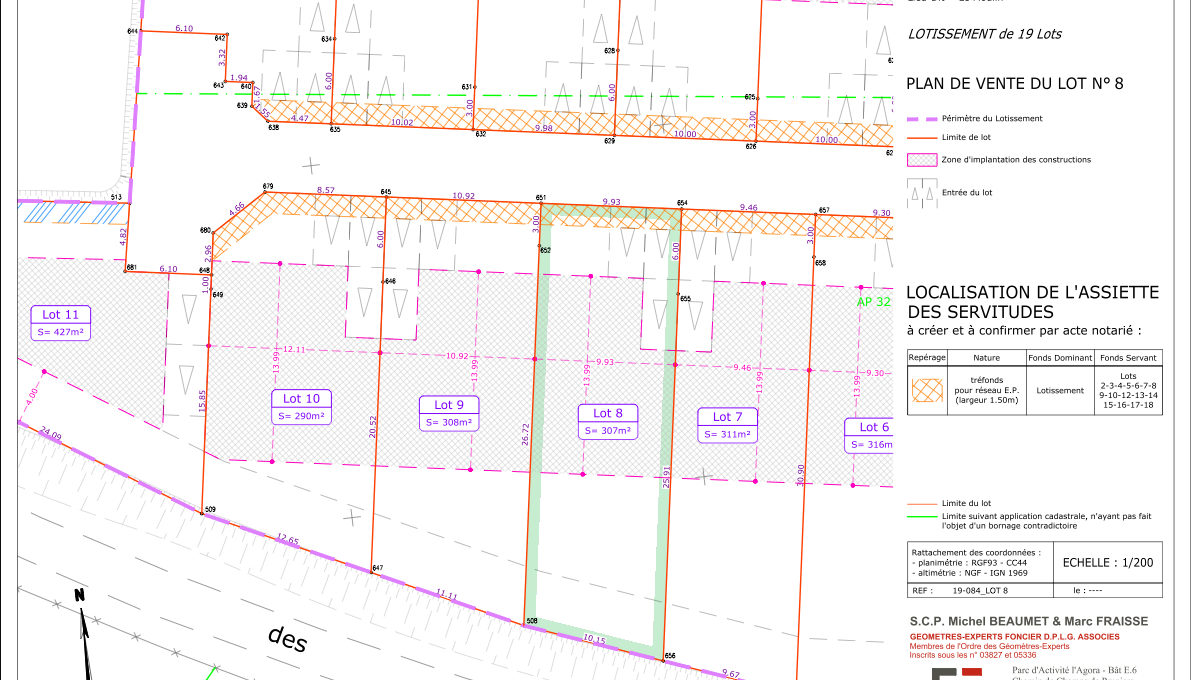Click the '10.02' dimension on upper boundary
Image resolution: width=1191 pixels, height=680 pixels.
402,122
